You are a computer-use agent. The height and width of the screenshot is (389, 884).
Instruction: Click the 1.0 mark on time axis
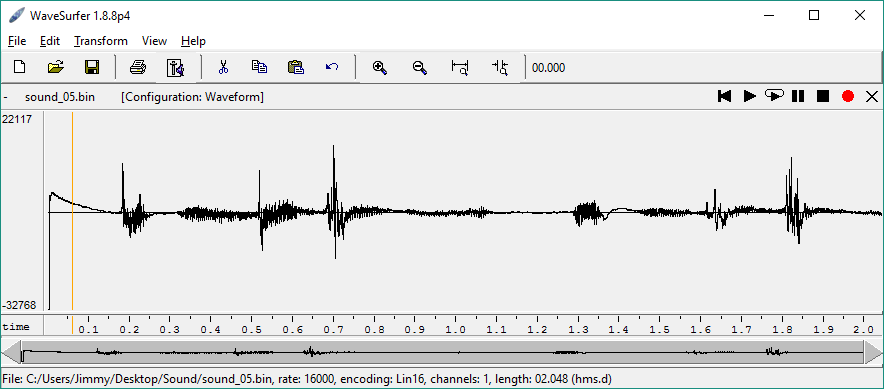tap(455, 329)
